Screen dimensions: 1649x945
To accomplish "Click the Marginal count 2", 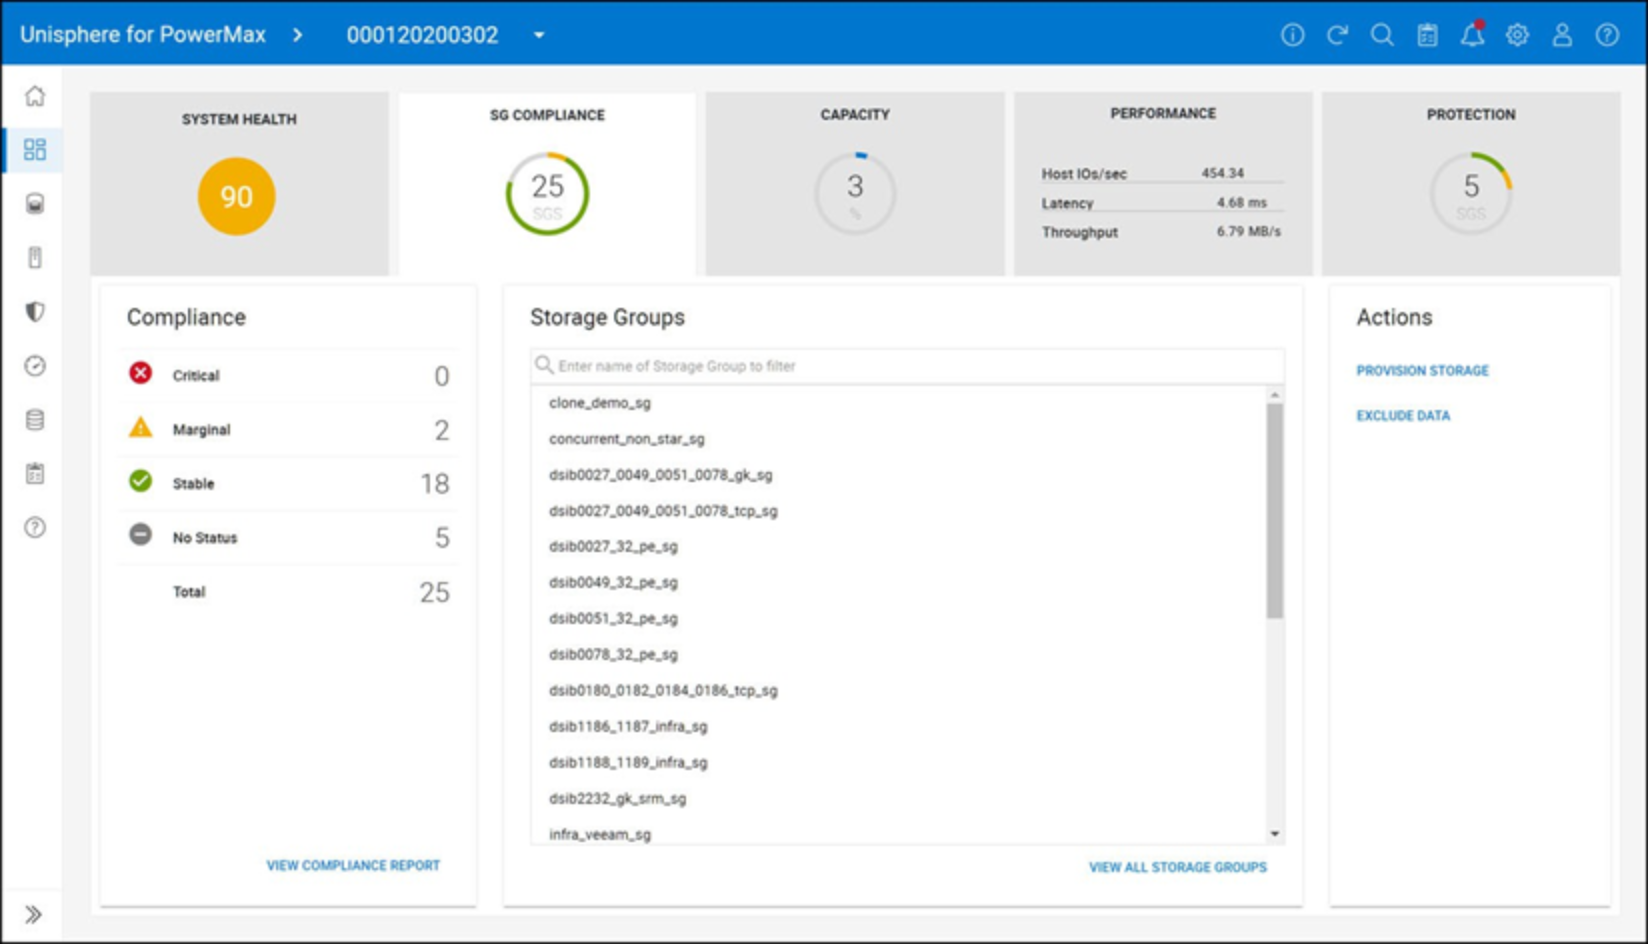I will point(441,430).
